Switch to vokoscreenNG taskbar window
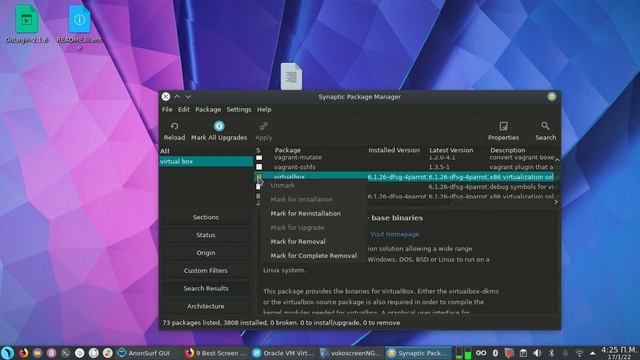The image size is (640, 360). click(351, 353)
